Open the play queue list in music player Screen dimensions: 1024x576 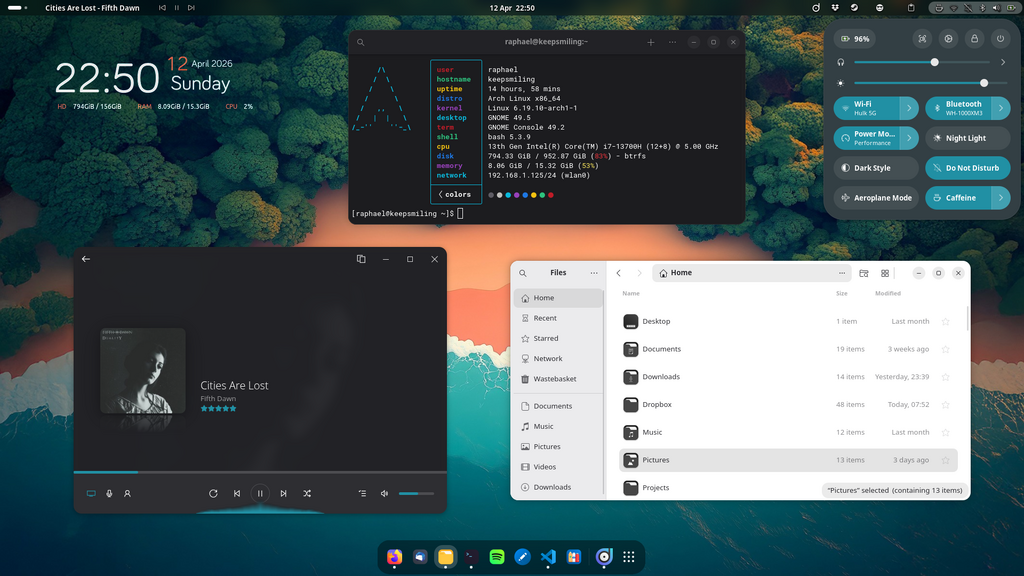click(x=362, y=494)
